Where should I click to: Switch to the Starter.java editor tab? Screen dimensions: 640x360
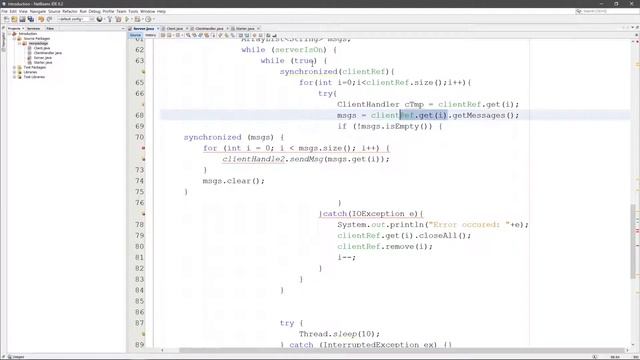[245, 29]
